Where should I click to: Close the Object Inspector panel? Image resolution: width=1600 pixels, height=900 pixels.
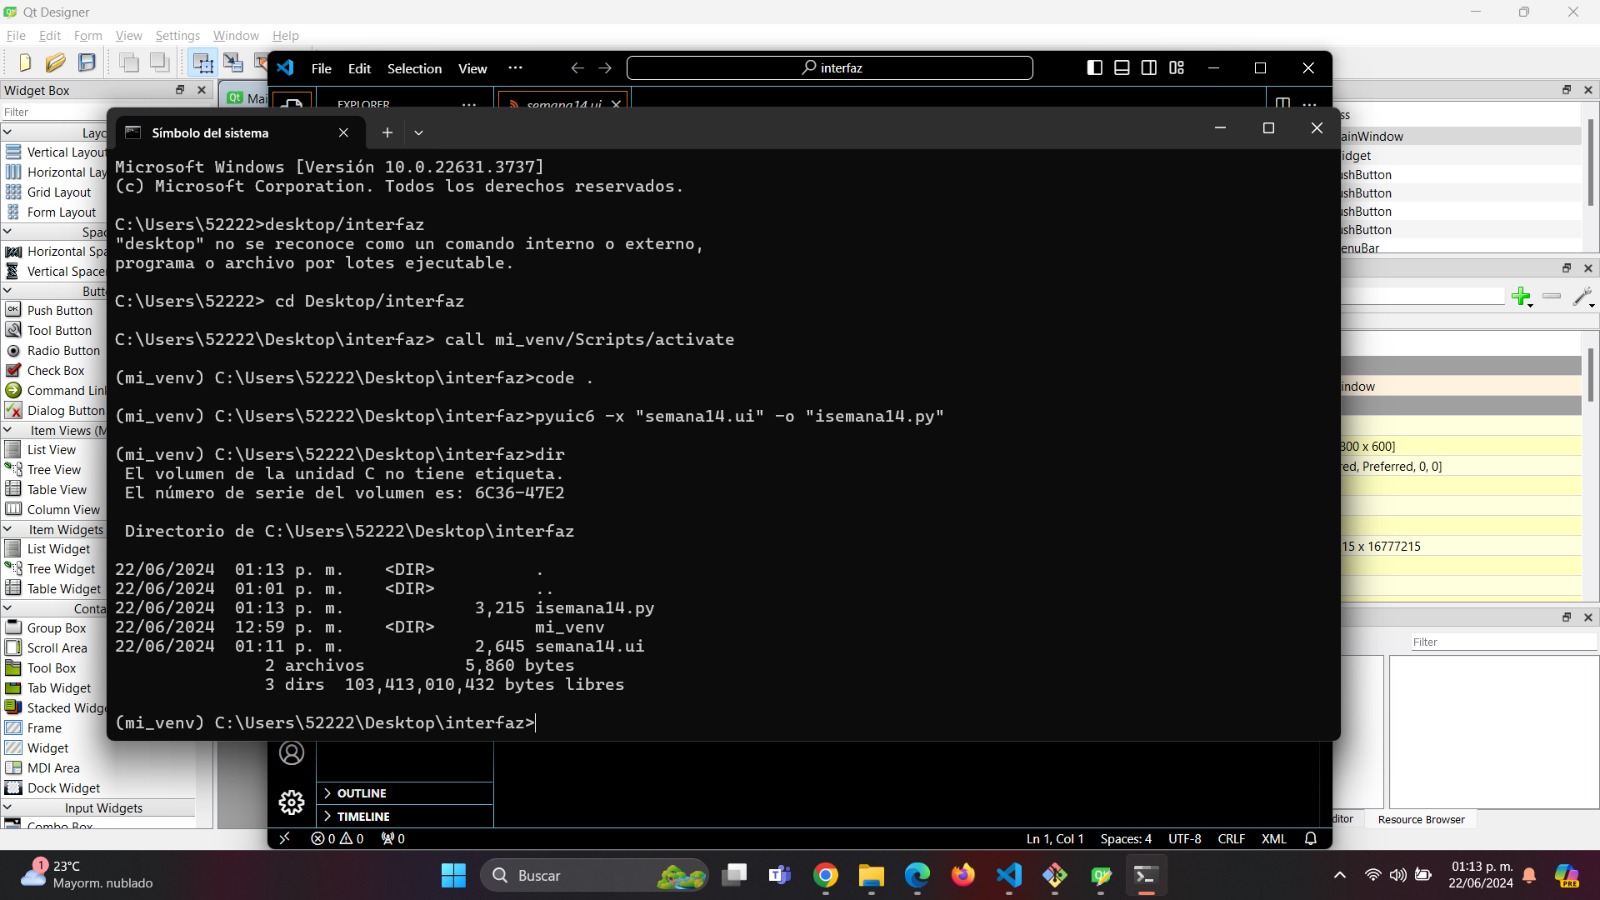pos(1588,90)
